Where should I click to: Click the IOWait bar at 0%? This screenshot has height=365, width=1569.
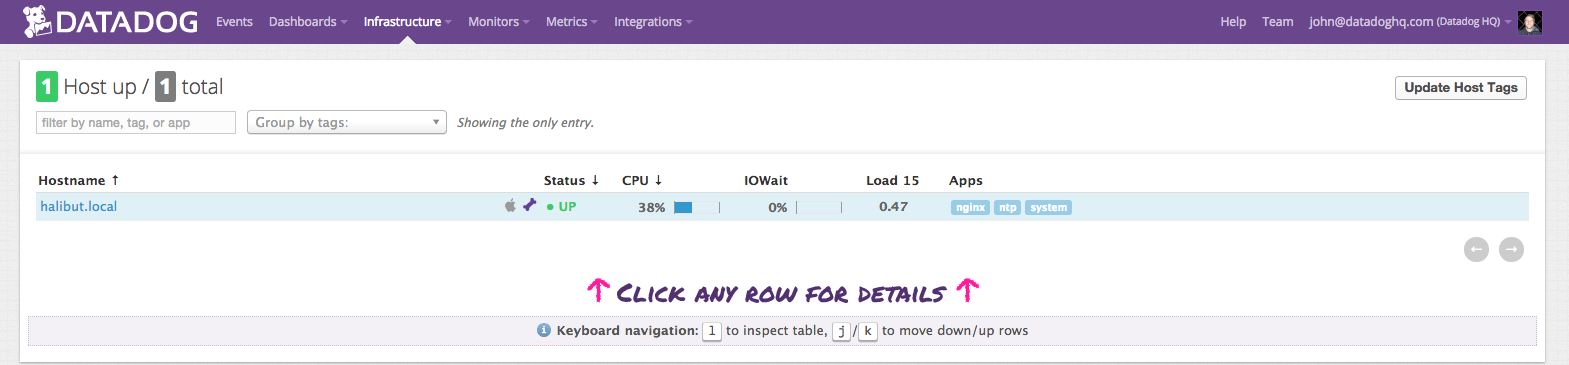pos(819,208)
